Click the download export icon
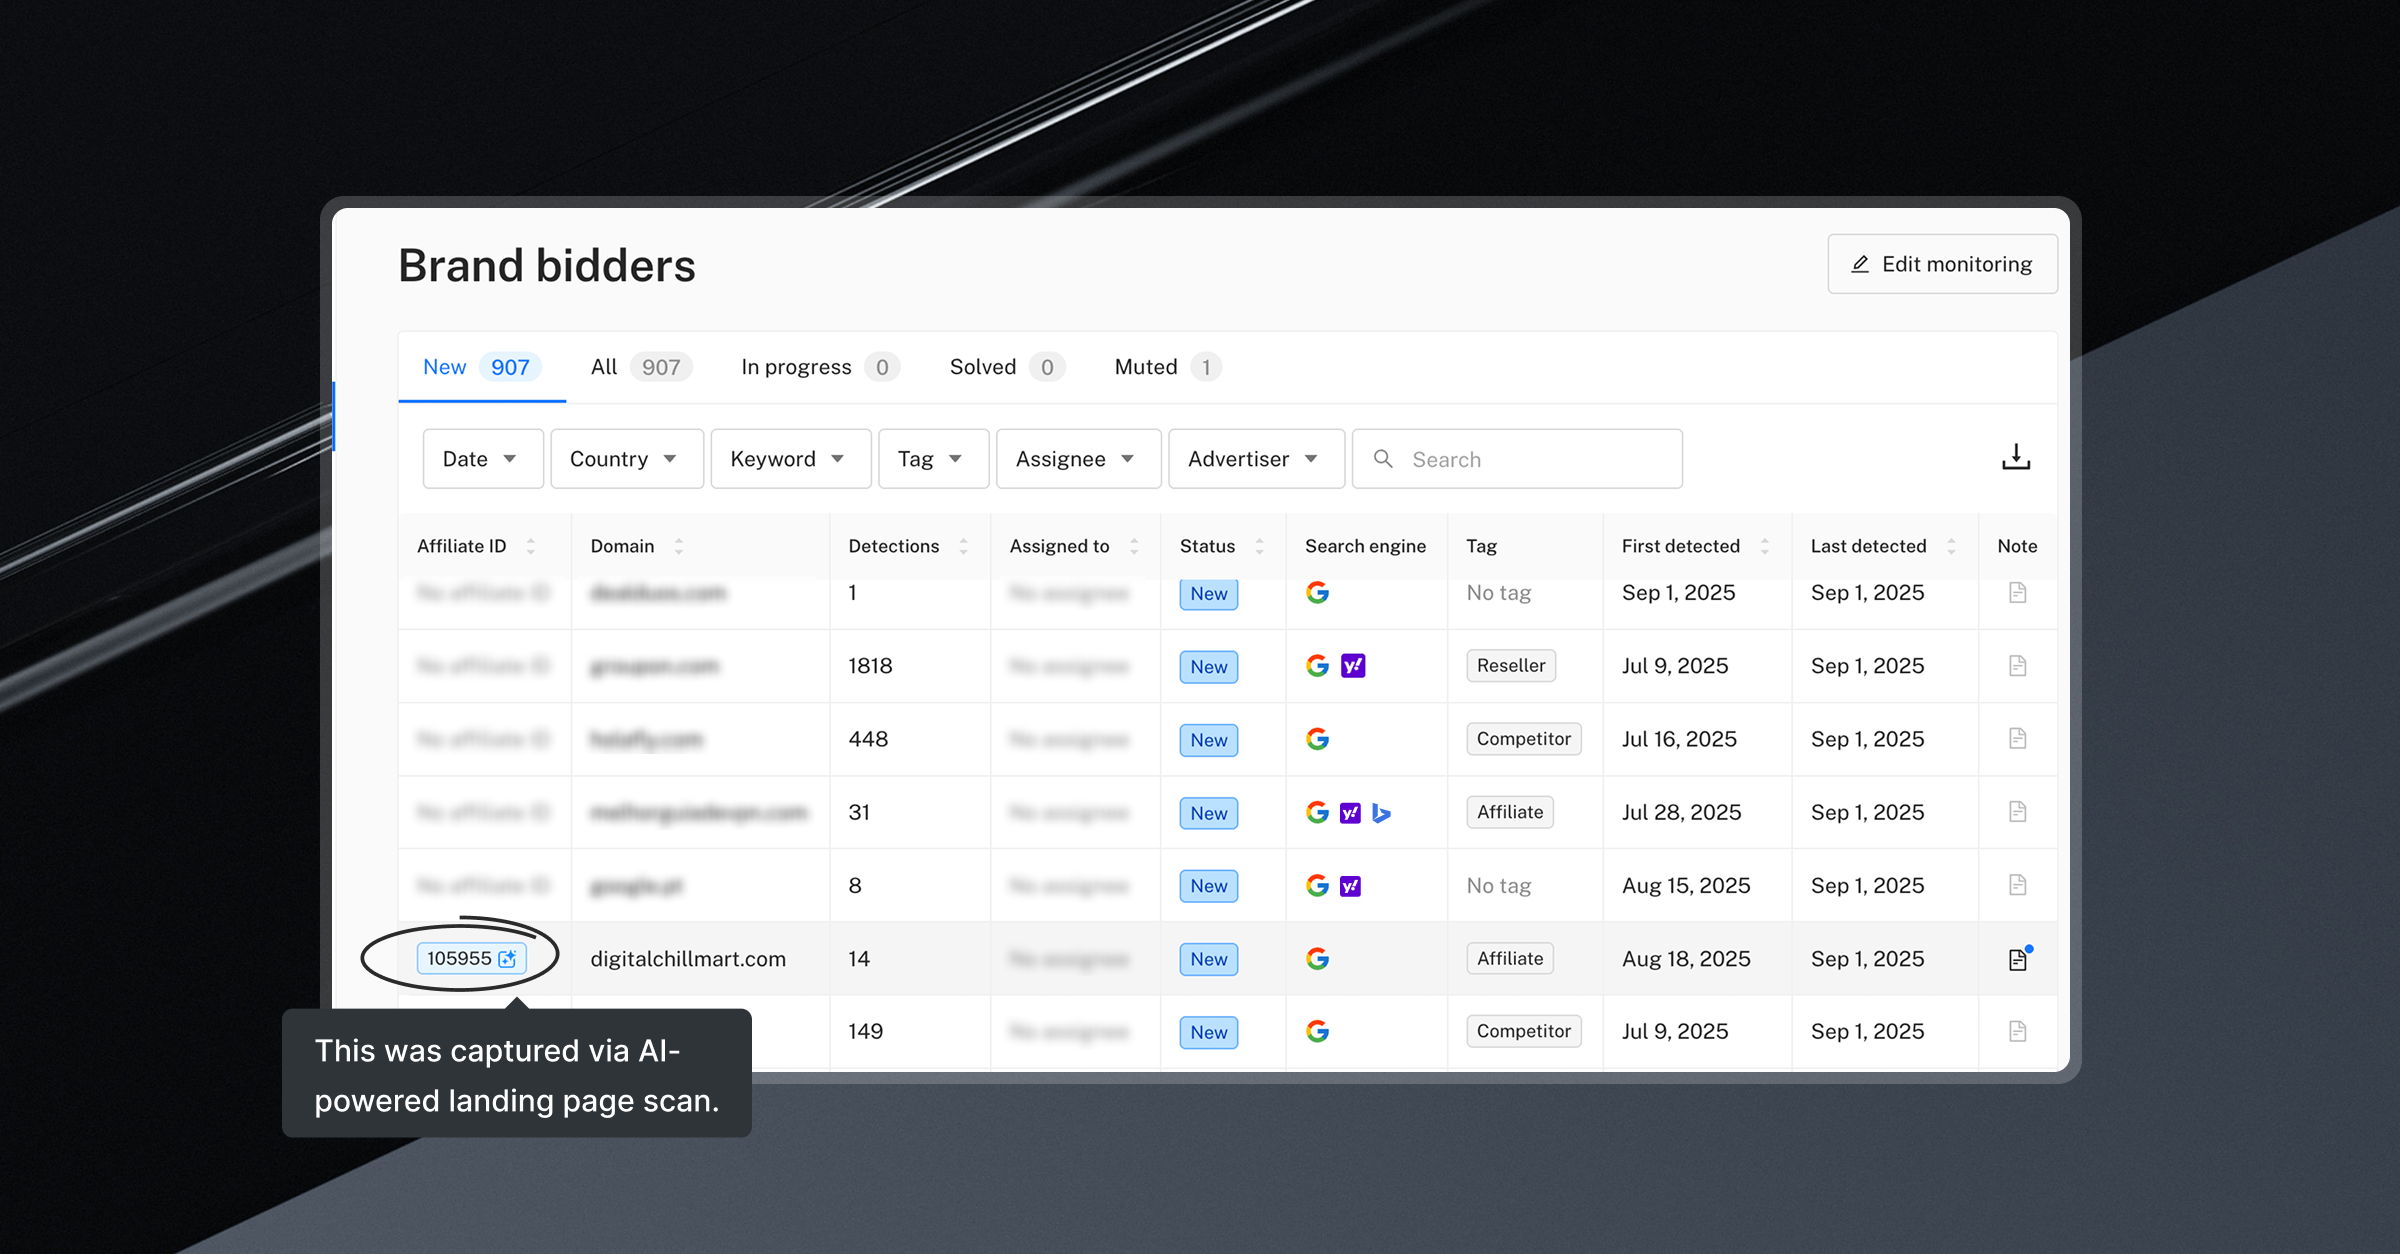Screen dimensions: 2400x1254 pyautogui.click(x=2015, y=458)
